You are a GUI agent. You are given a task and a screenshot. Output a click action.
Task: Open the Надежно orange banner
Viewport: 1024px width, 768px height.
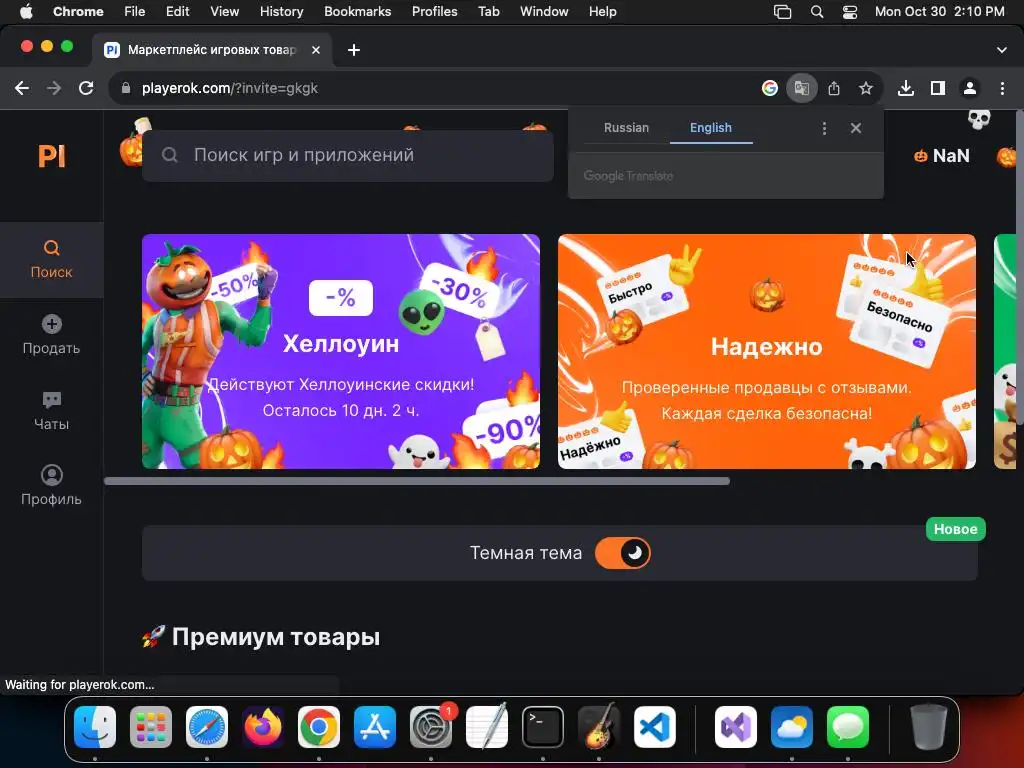pyautogui.click(x=767, y=351)
